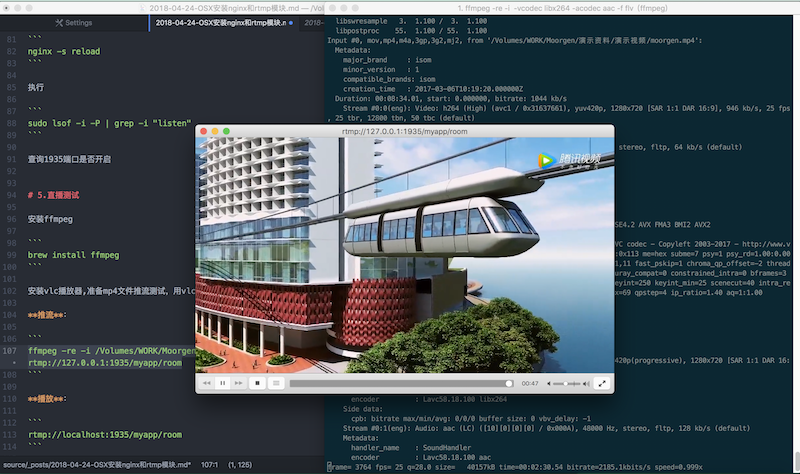Adjust the VLC volume slider
Image resolution: width=800 pixels, height=474 pixels.
pyautogui.click(x=568, y=383)
